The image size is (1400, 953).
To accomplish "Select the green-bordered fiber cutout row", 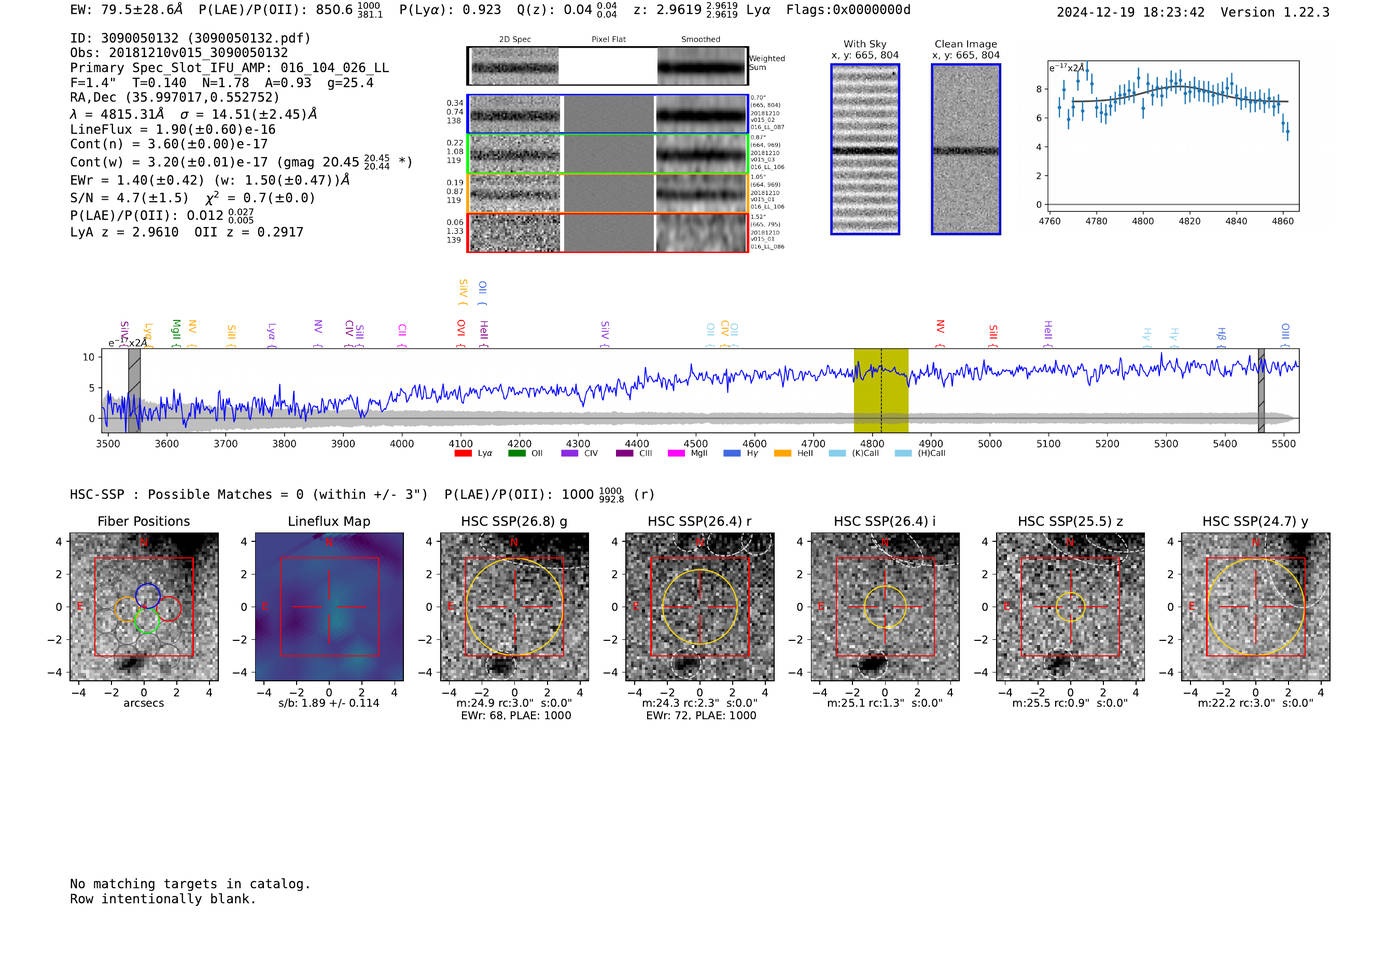I will tap(607, 154).
